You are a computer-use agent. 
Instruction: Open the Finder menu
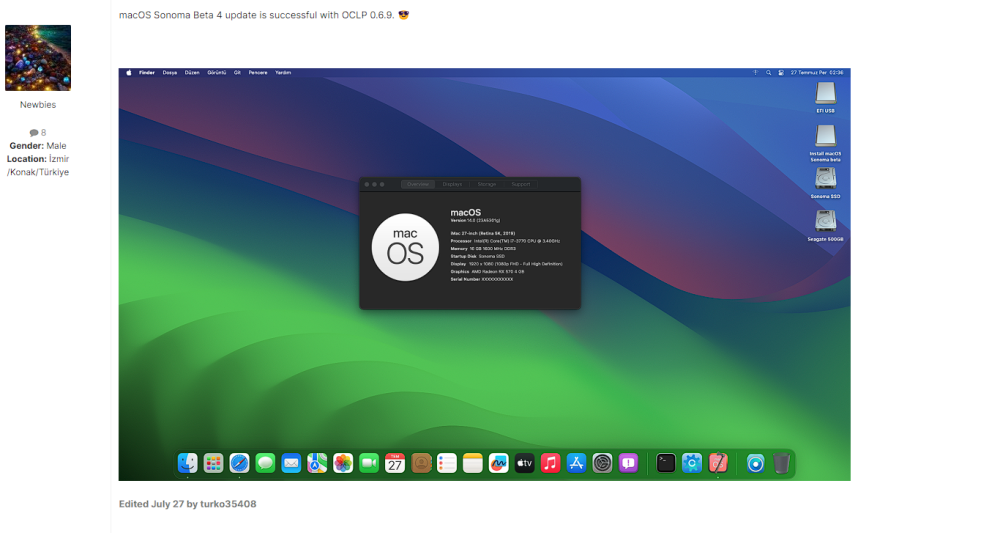[147, 73]
